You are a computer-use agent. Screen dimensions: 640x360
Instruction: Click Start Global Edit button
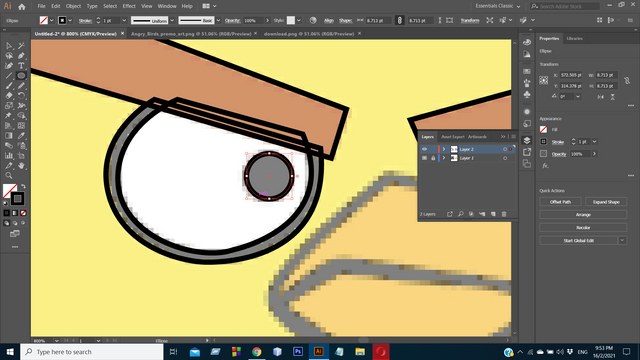click(x=579, y=240)
